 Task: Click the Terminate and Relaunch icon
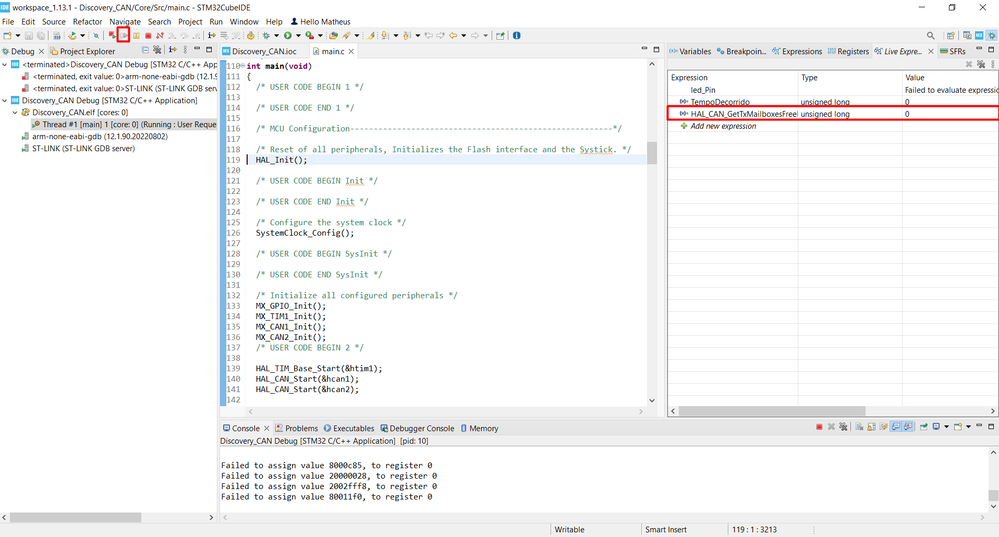[x=112, y=36]
